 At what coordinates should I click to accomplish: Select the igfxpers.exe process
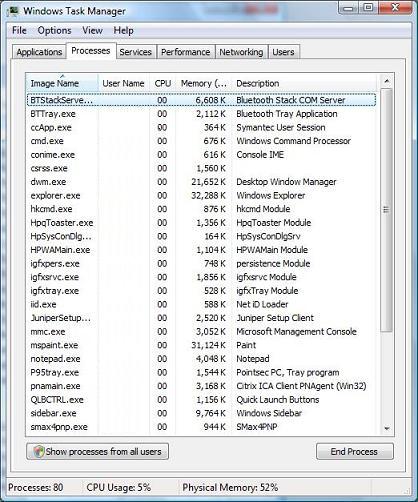(x=201, y=264)
